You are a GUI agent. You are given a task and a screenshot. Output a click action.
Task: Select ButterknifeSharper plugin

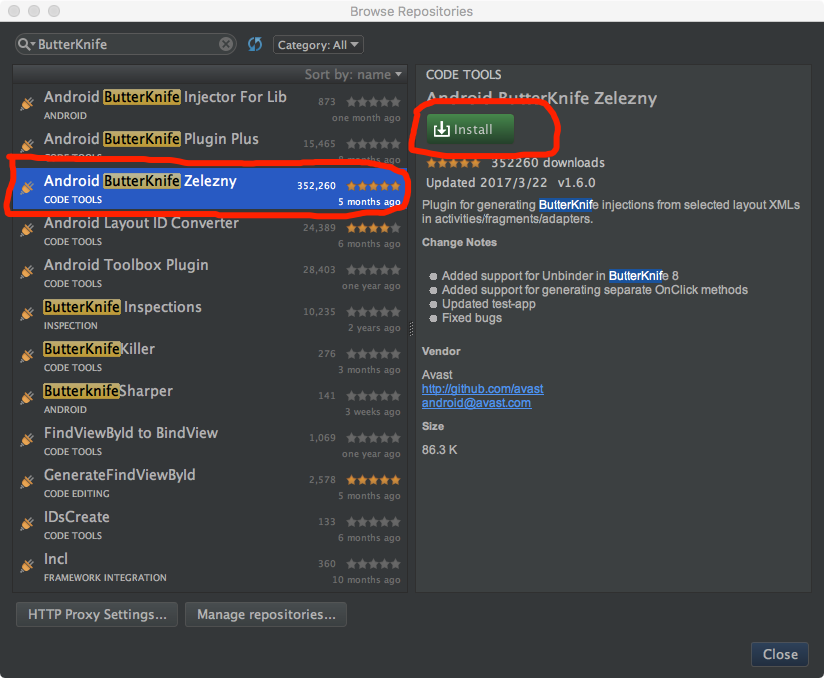pyautogui.click(x=210, y=399)
